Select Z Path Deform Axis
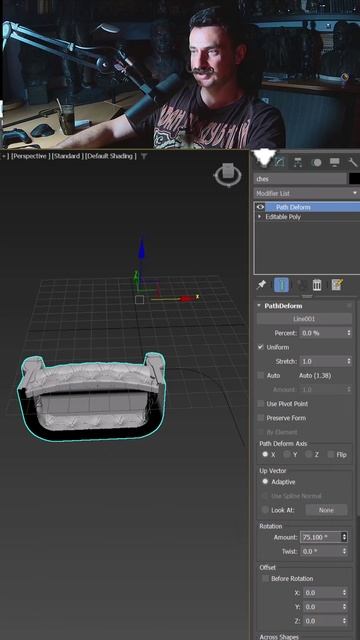Screen dimensions: 360x640 308,454
